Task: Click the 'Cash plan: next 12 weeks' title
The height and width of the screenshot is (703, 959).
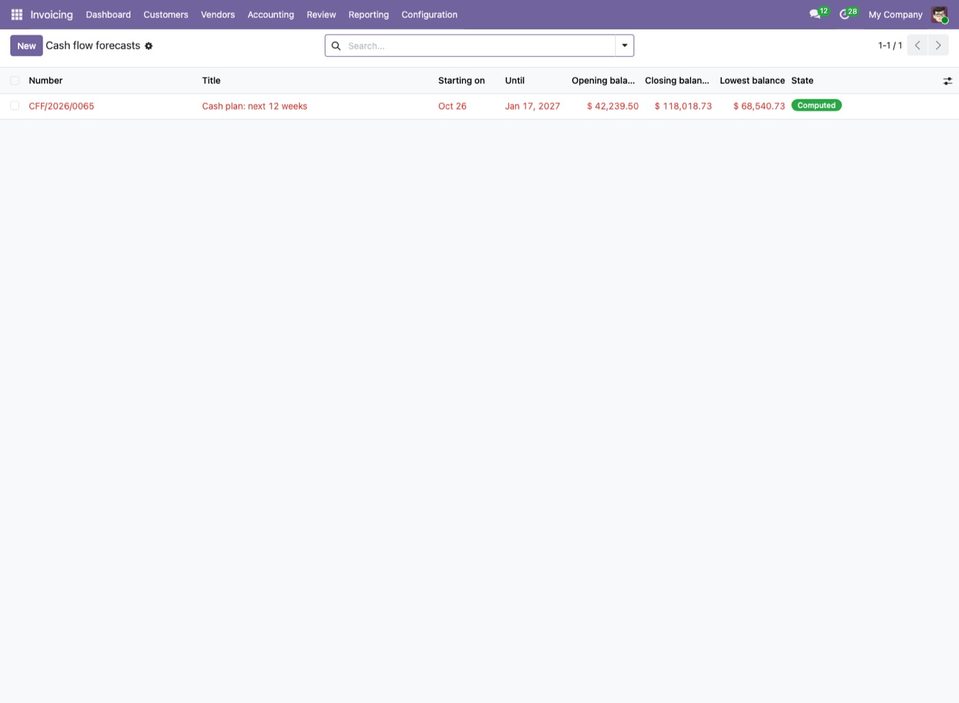Action: pos(254,106)
